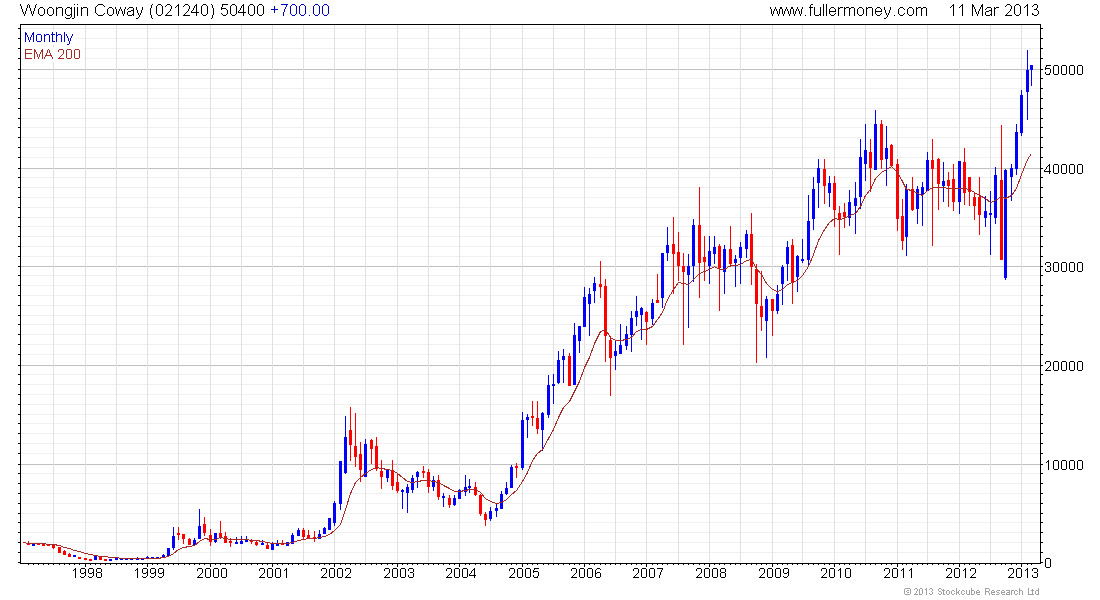Image resolution: width=1100 pixels, height=600 pixels.
Task: Click the Woongjin Coway (021240) chart title
Action: click(x=118, y=11)
